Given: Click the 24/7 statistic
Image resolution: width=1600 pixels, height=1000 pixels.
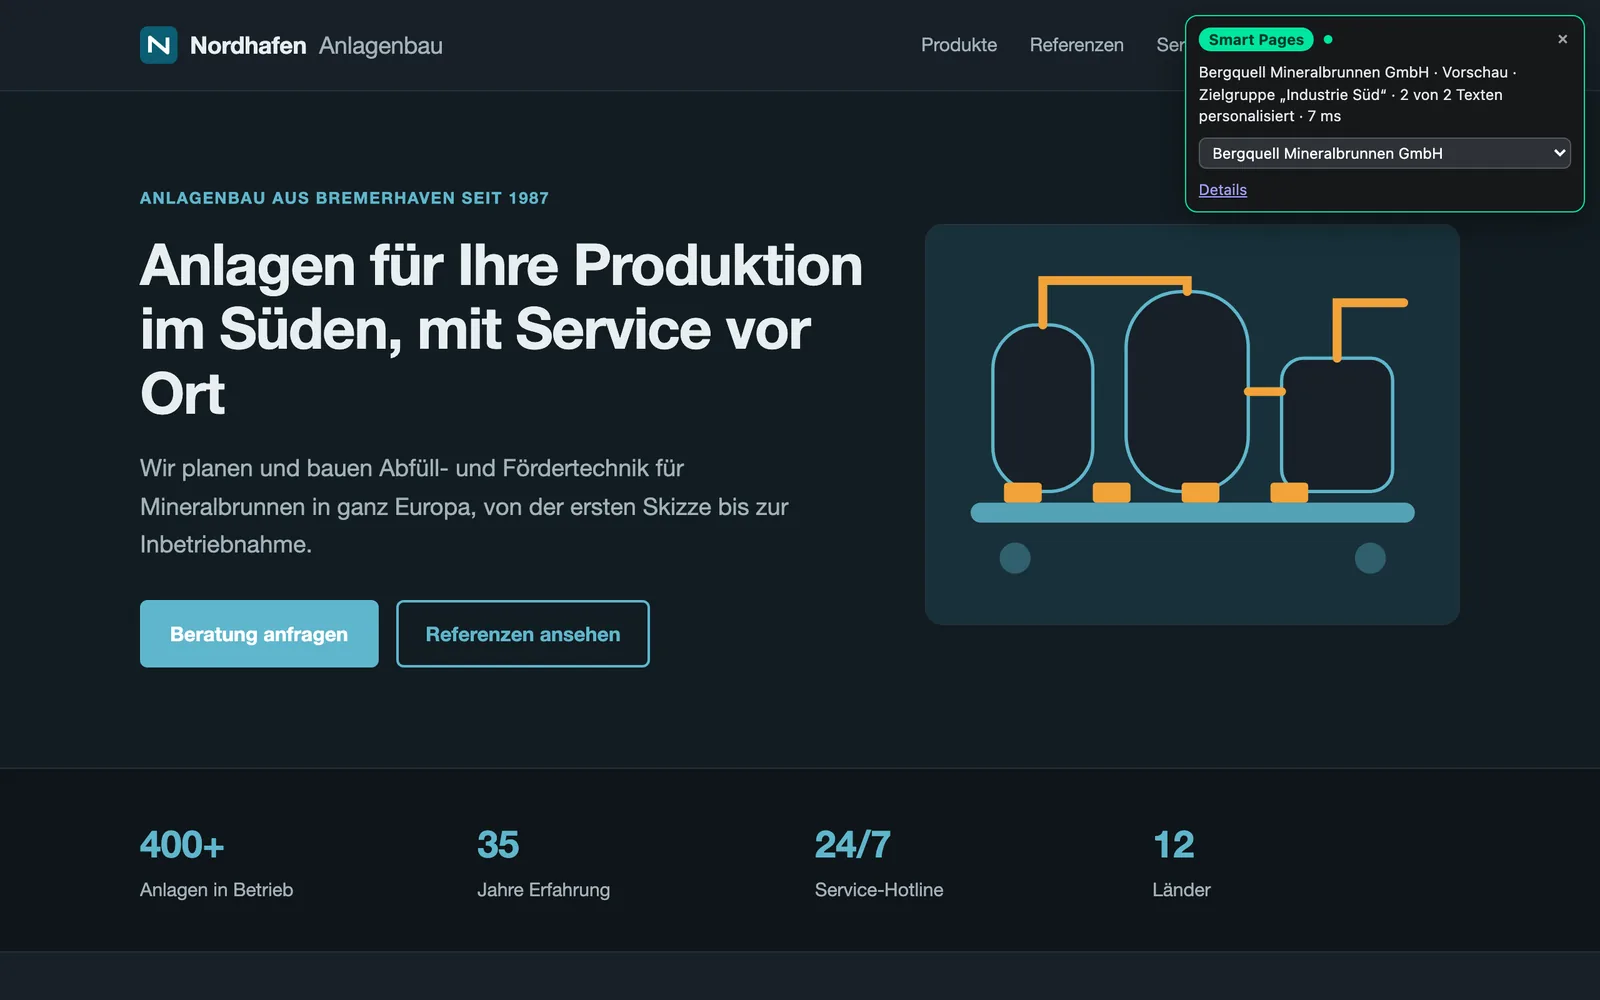Looking at the screenshot, I should click(852, 845).
